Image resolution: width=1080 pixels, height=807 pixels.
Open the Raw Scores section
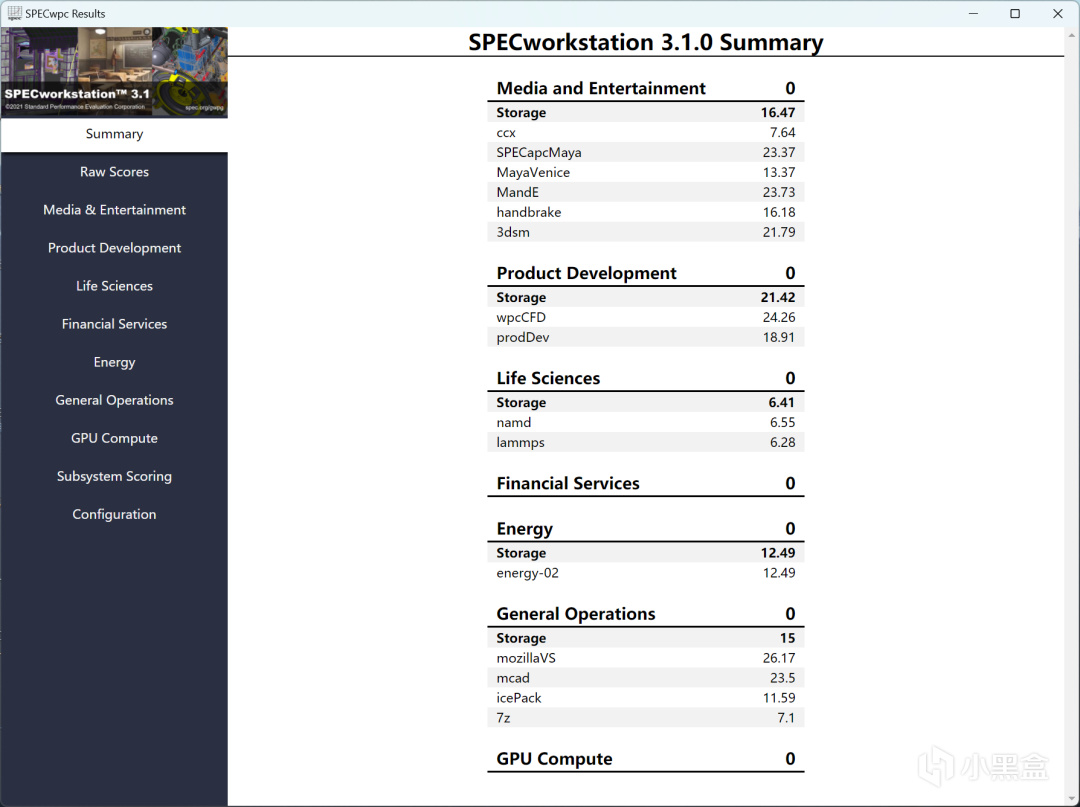tap(114, 171)
